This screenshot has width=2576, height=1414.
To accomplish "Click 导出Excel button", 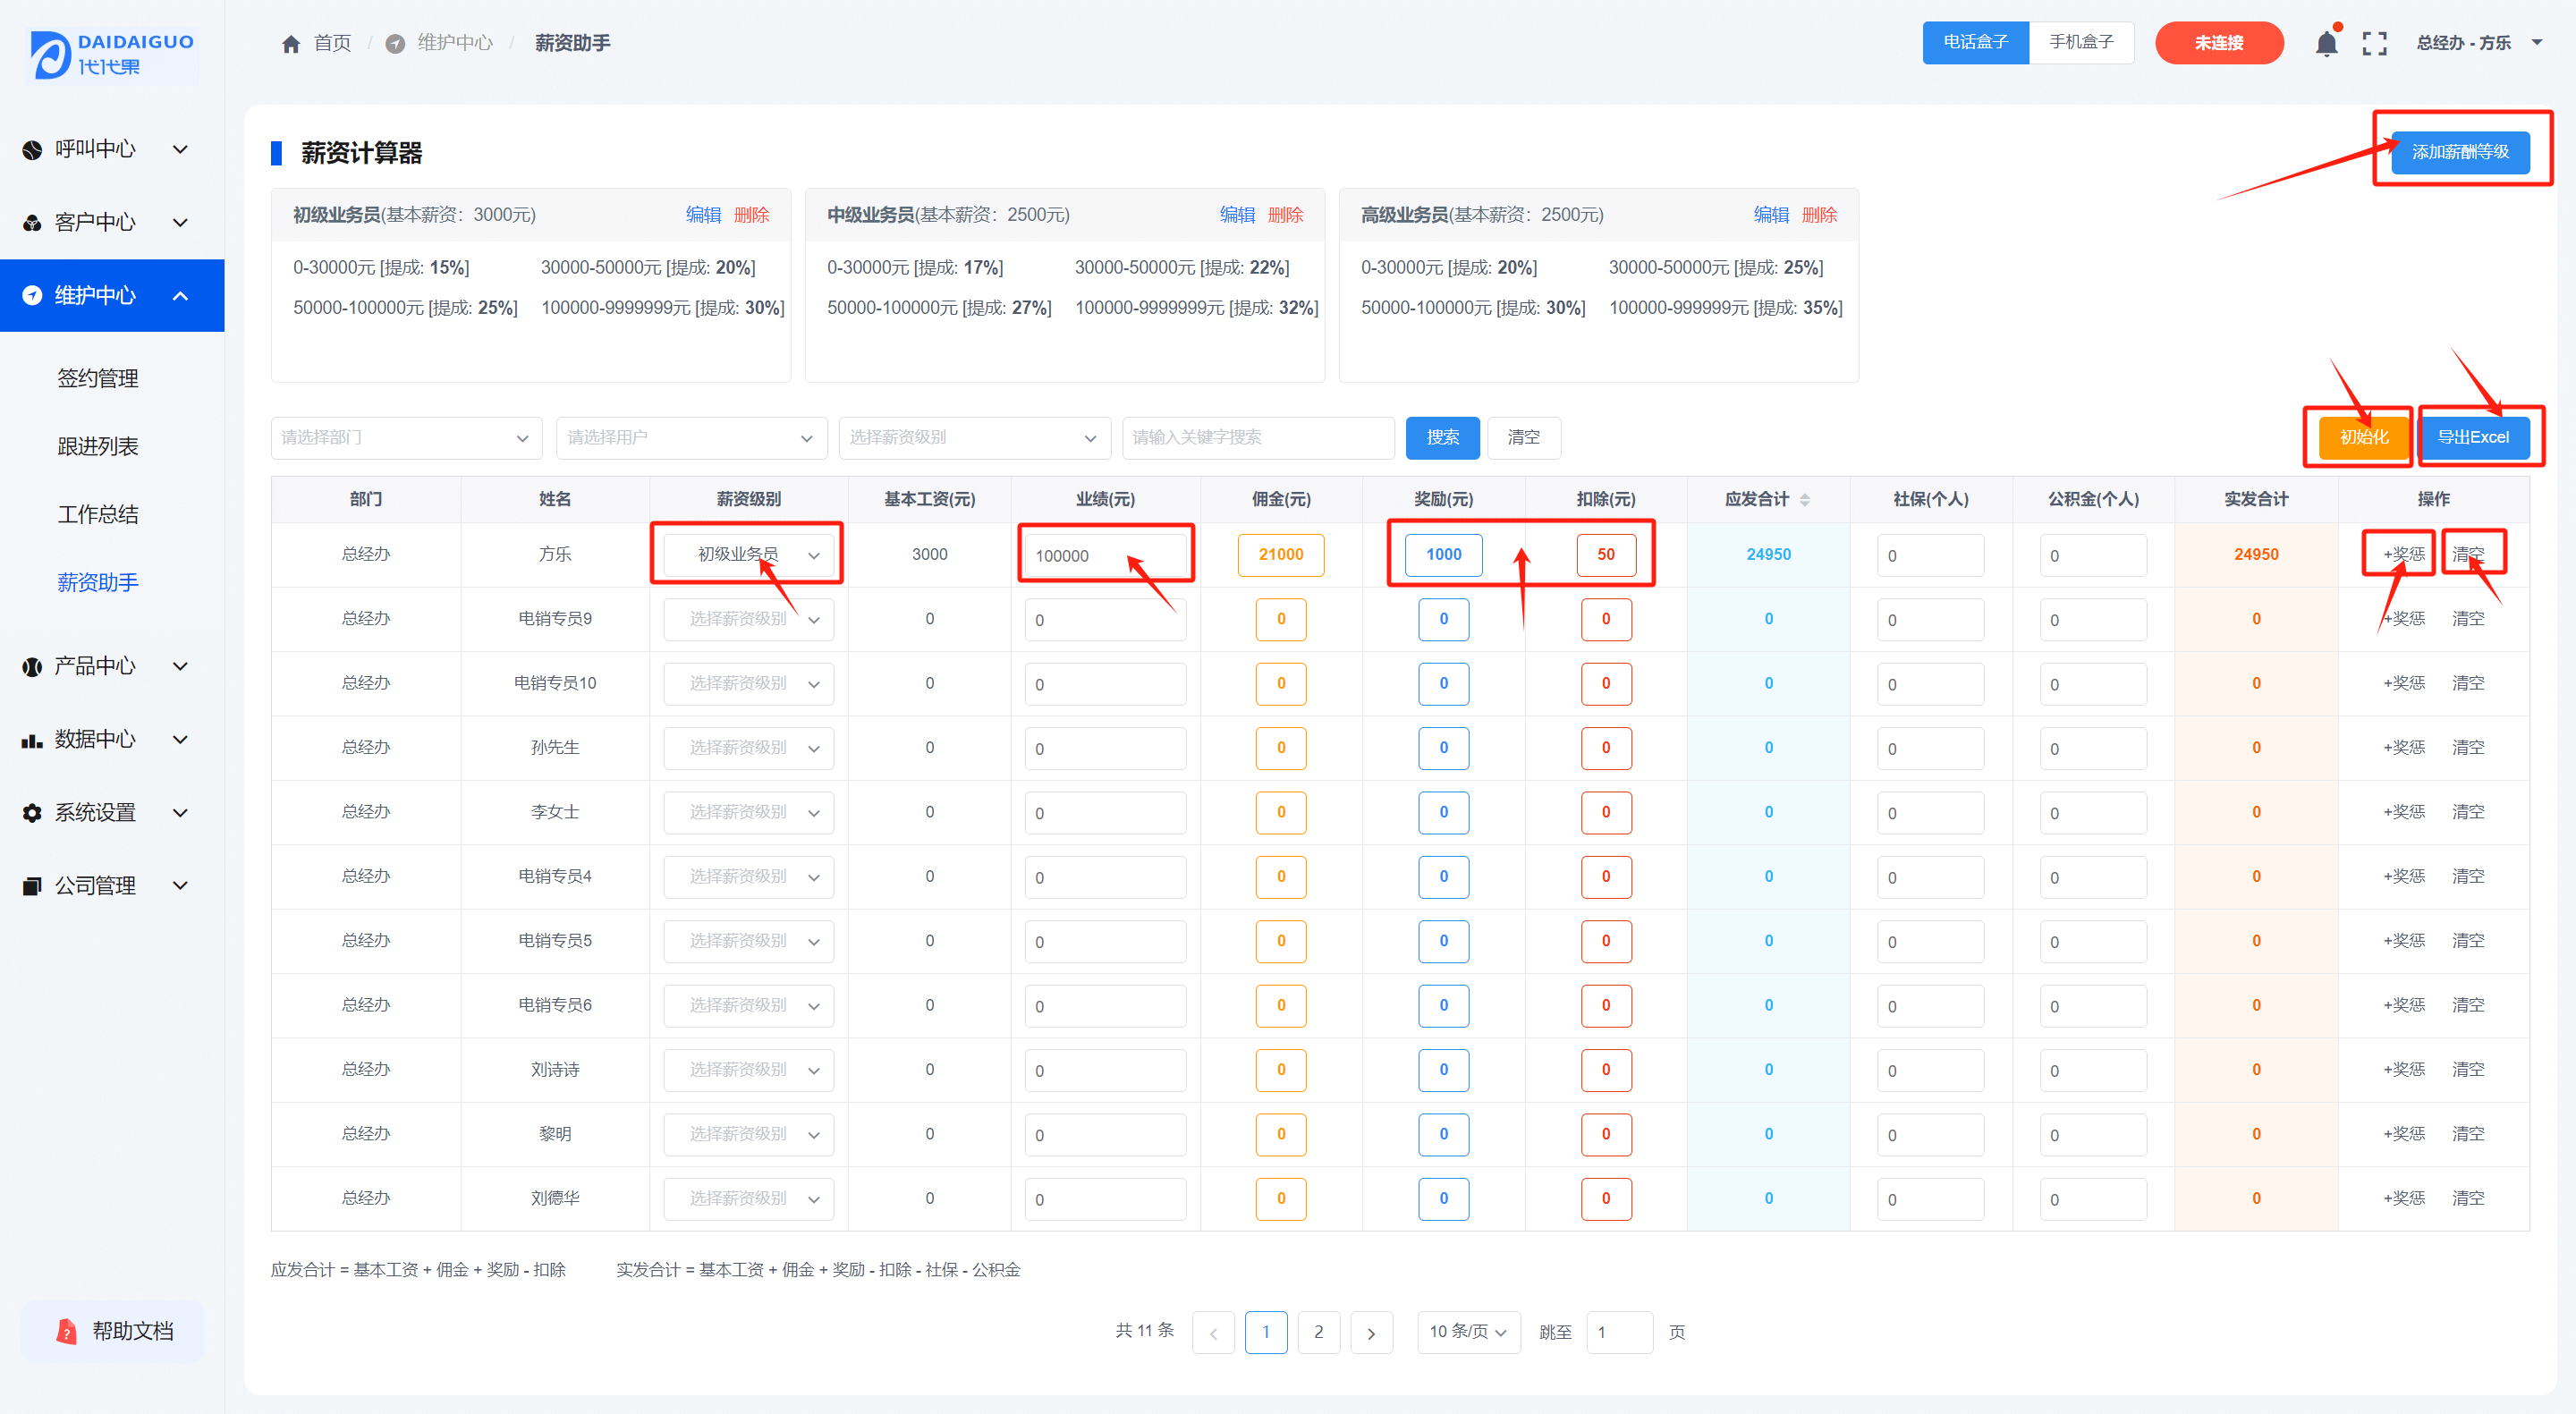I will pos(2473,438).
